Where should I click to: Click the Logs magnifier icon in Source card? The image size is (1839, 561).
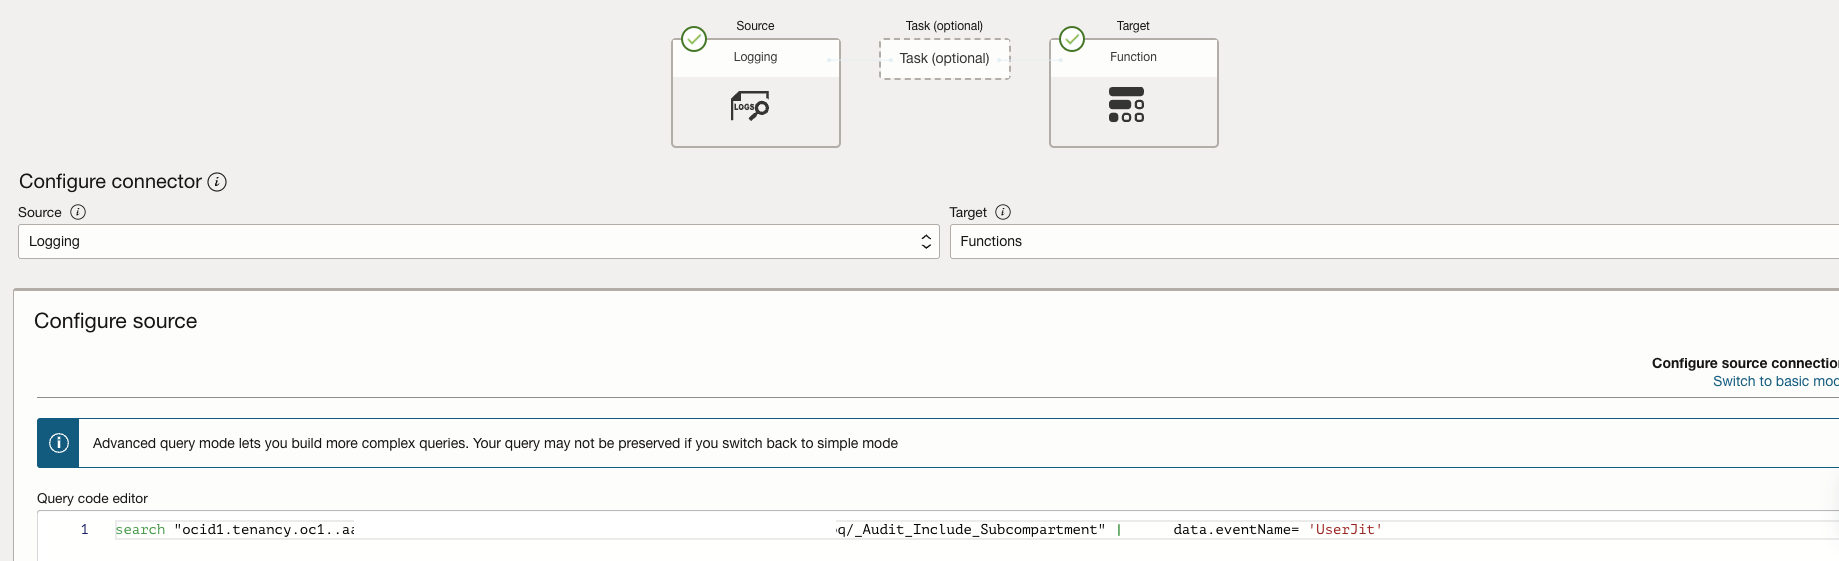[750, 106]
